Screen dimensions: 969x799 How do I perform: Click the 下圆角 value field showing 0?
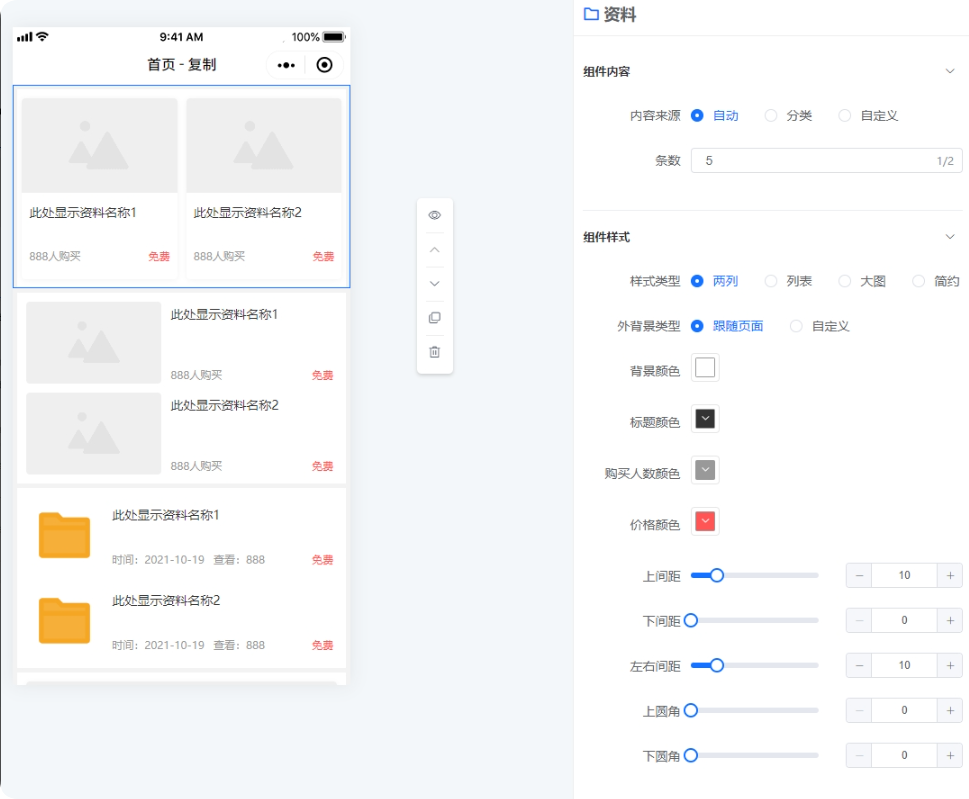tap(904, 755)
